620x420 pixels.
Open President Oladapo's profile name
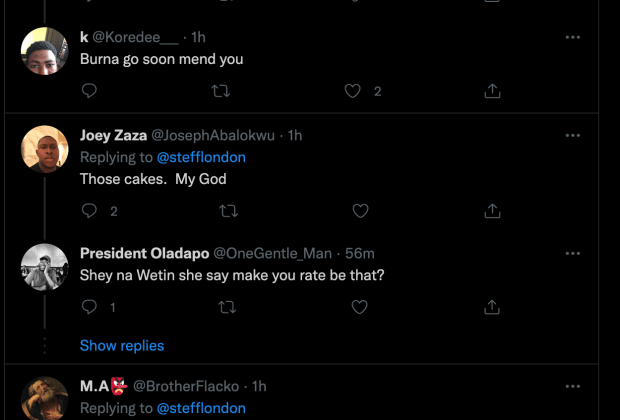tap(139, 253)
